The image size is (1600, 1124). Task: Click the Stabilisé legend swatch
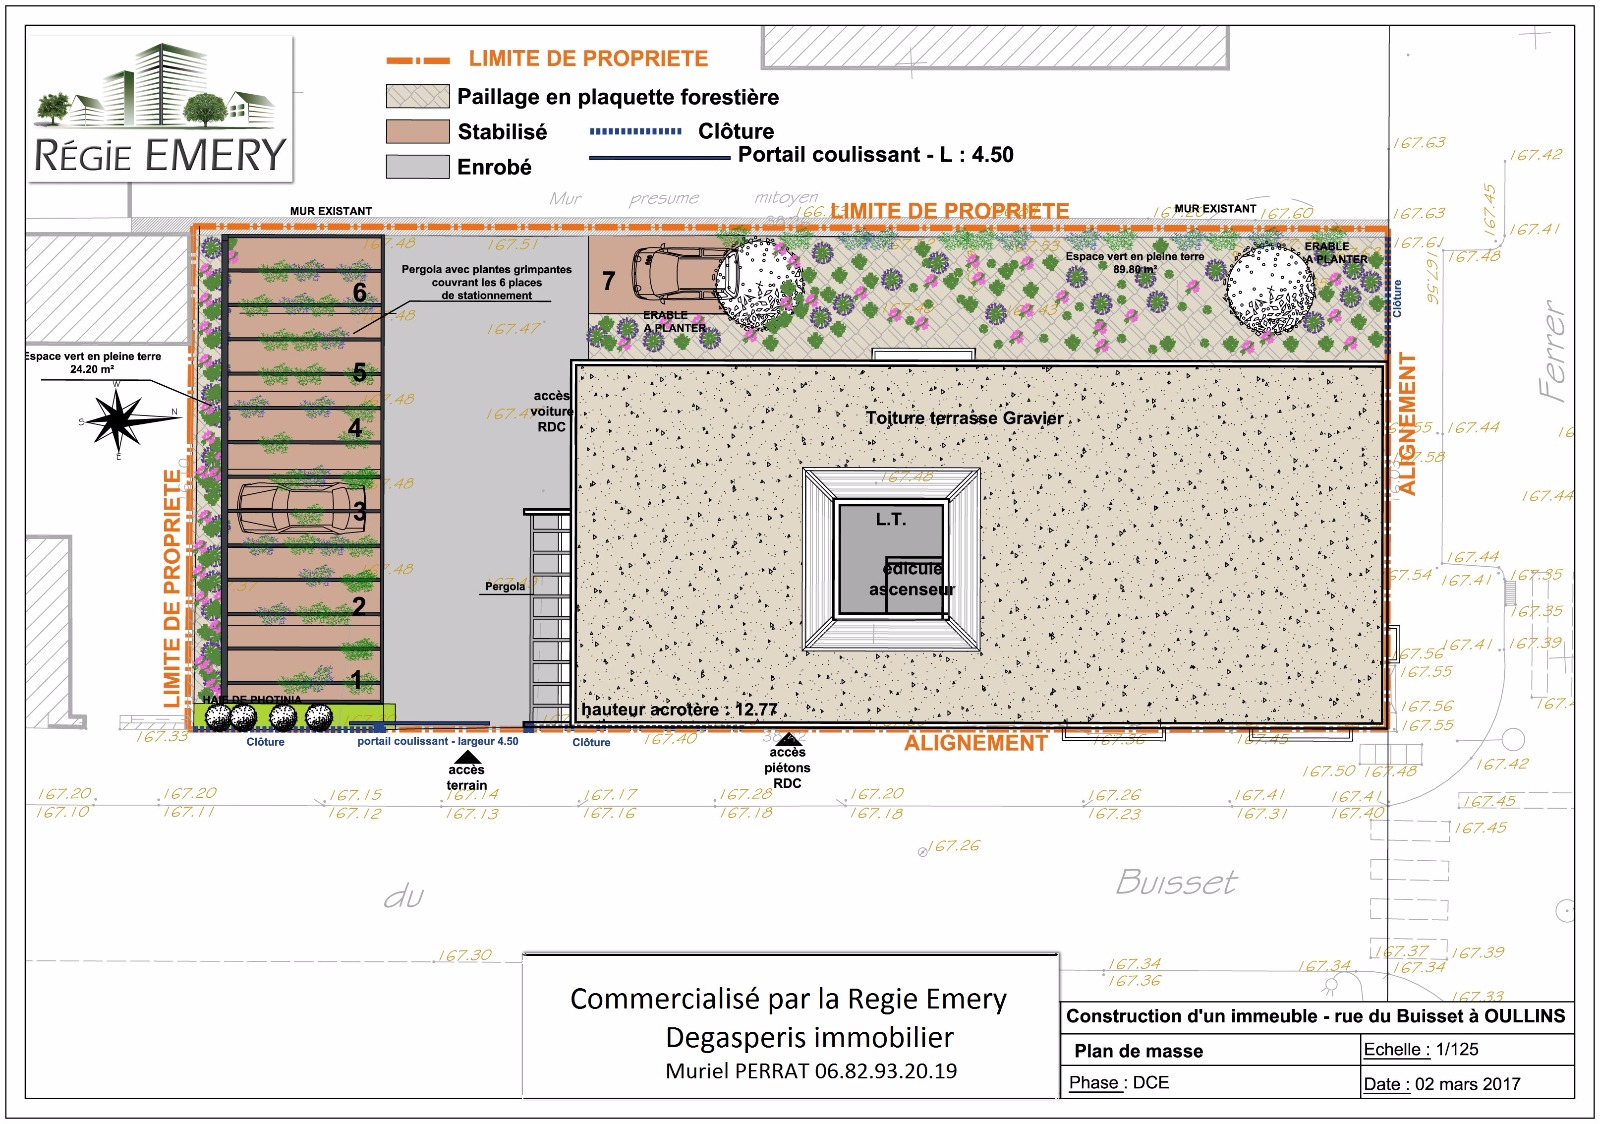417,131
